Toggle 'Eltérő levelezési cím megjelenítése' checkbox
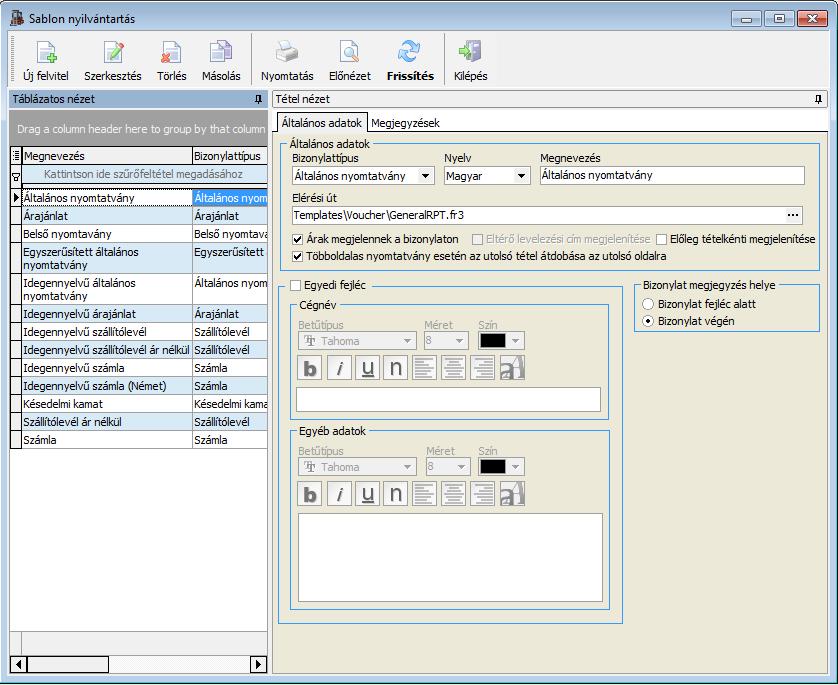 tap(477, 239)
